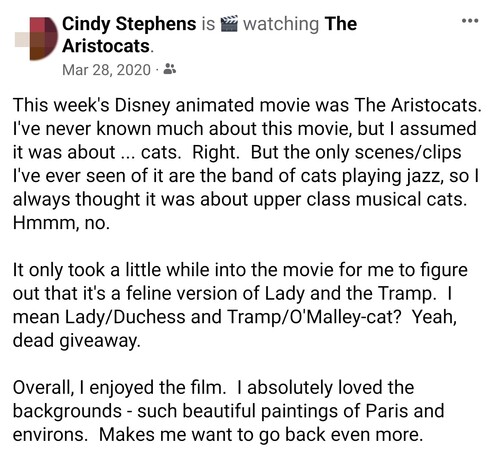
Task: Open the three-dot post options menu
Action: click(470, 21)
